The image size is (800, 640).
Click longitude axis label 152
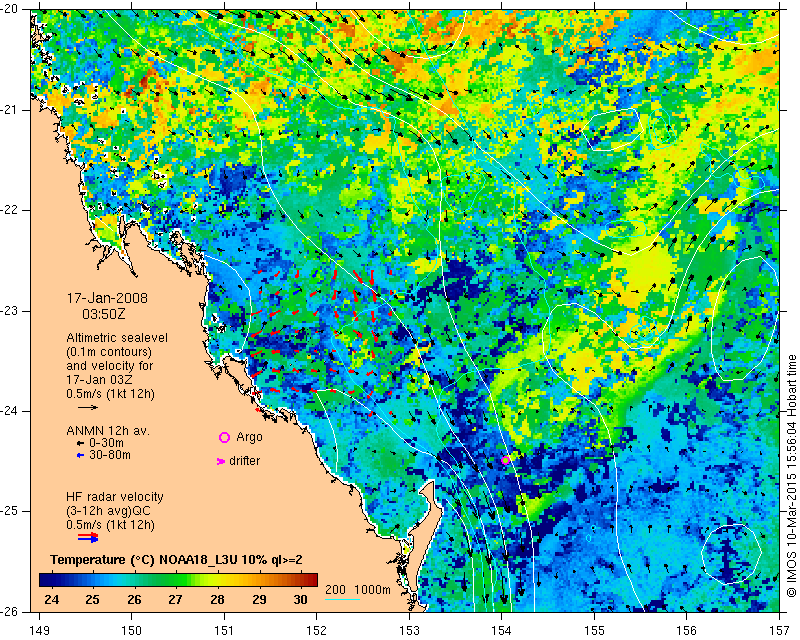(316, 631)
